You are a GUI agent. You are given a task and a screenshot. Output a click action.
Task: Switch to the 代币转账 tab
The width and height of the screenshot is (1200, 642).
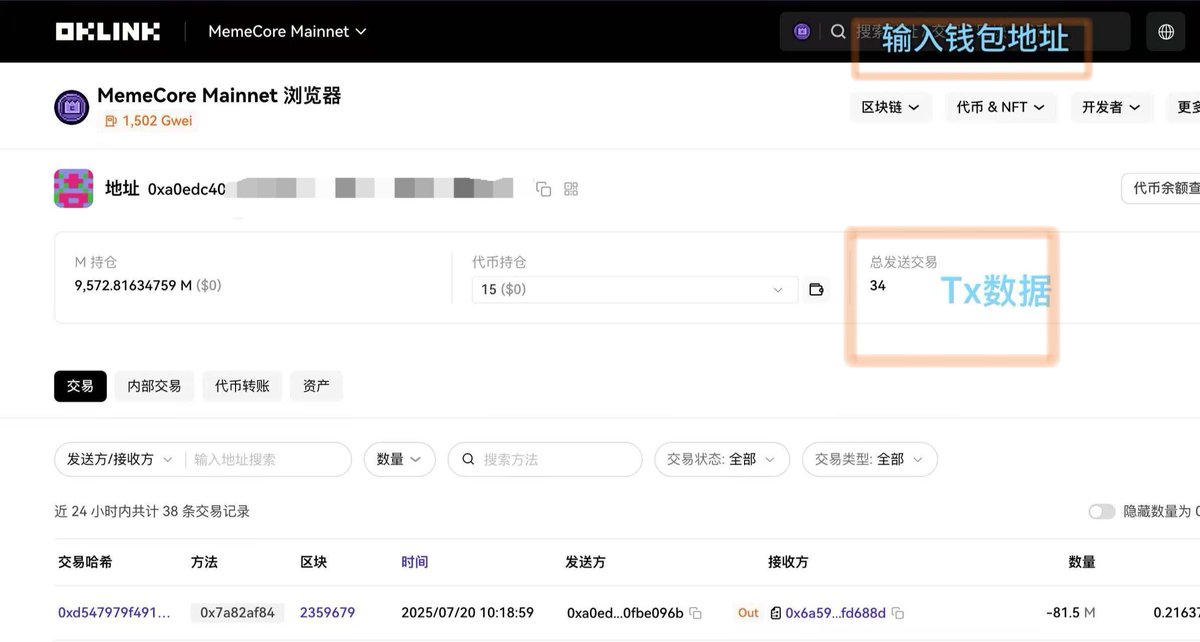(242, 386)
